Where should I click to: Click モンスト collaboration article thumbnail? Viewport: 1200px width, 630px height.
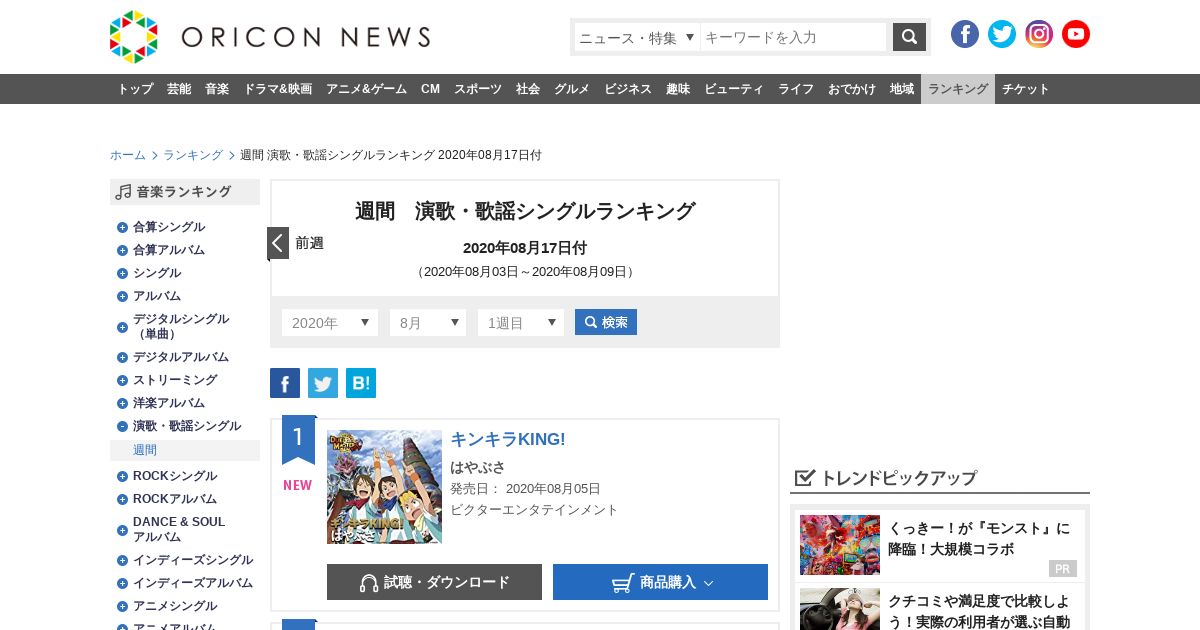tap(840, 545)
